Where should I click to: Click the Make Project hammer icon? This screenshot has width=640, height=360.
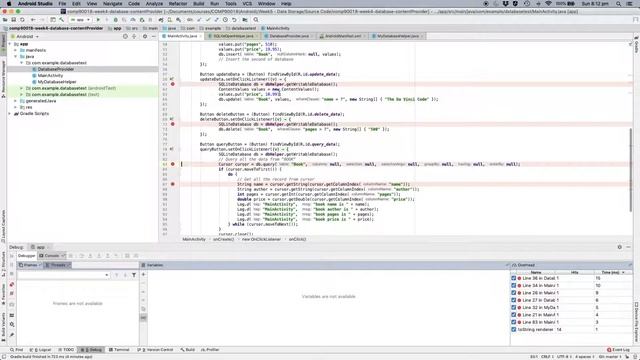(x=62, y=20)
